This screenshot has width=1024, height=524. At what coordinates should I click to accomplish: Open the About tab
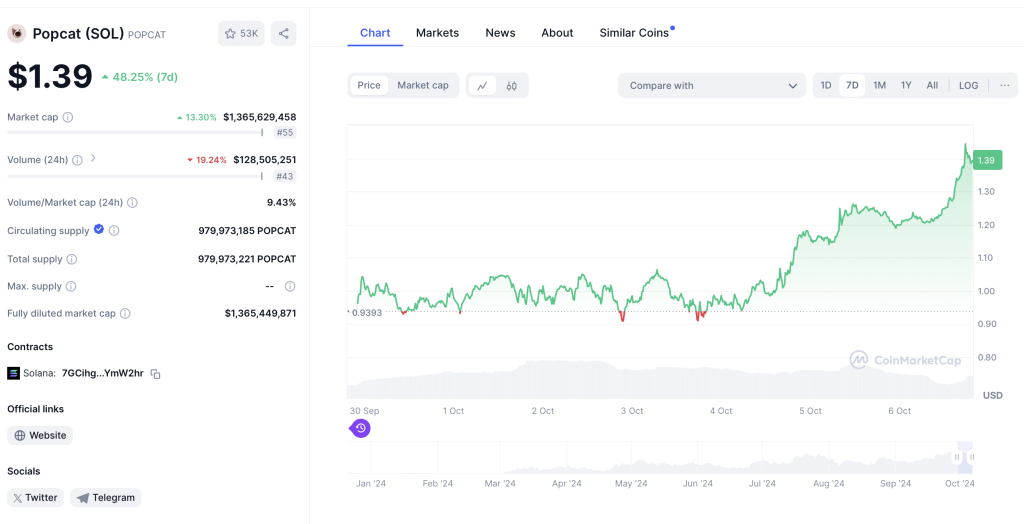pos(557,33)
